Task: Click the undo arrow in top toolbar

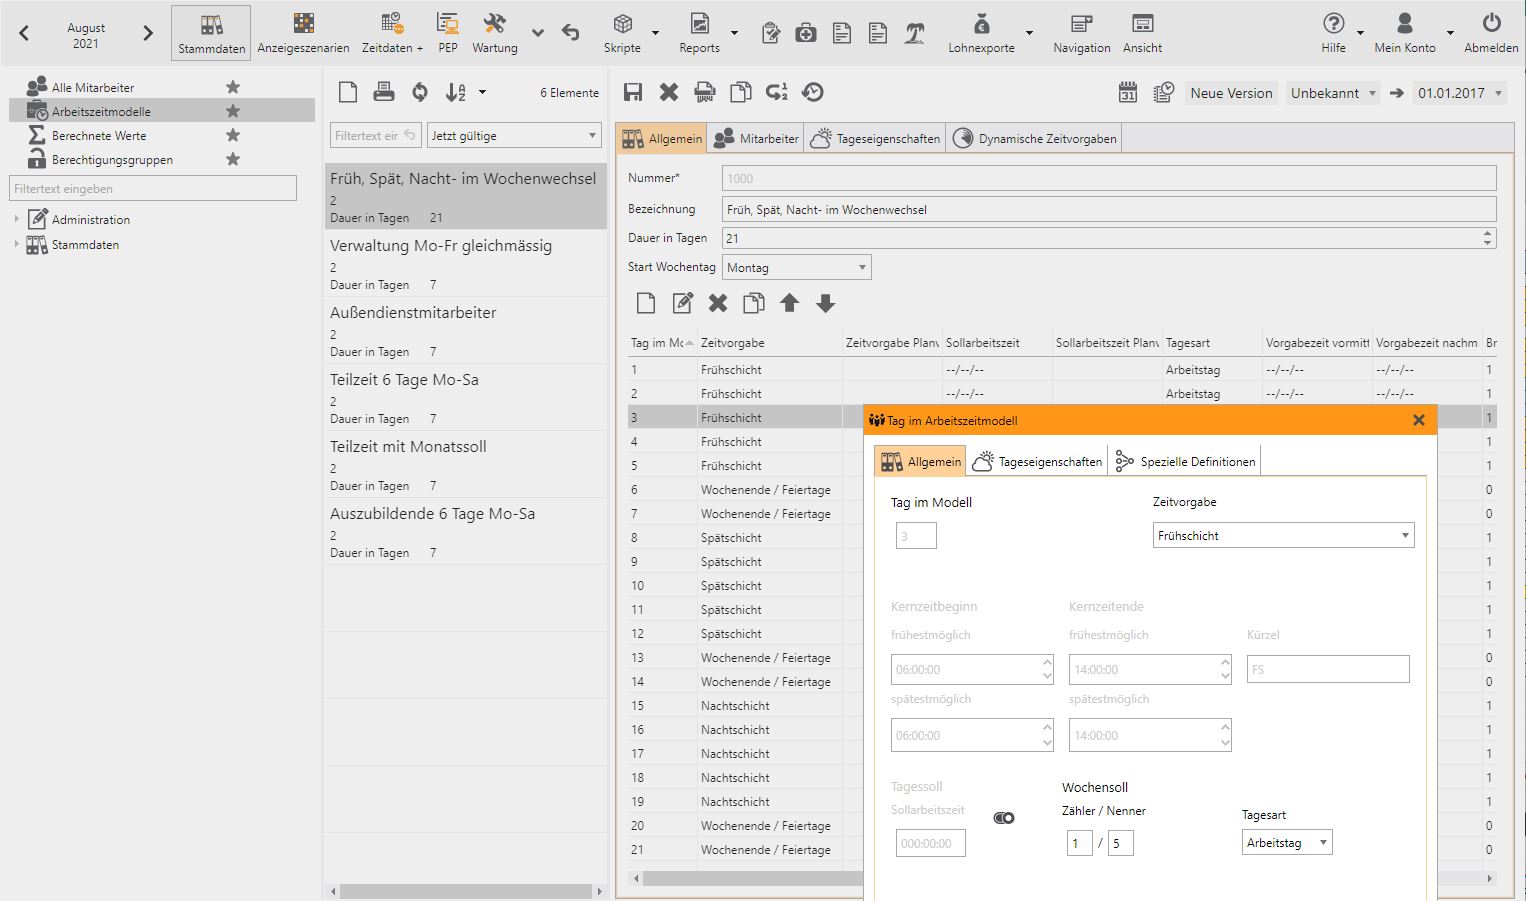Action: [x=571, y=33]
